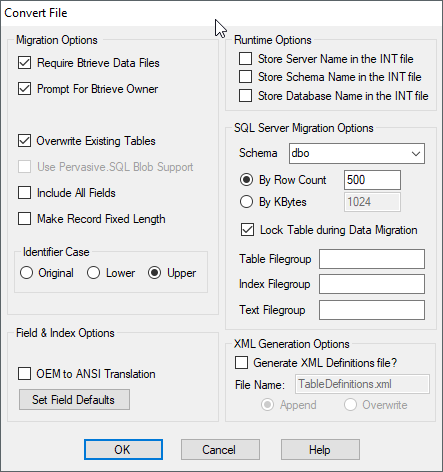Click the Set Field Defaults button
Viewport: 443px width, 472px height.
click(74, 400)
